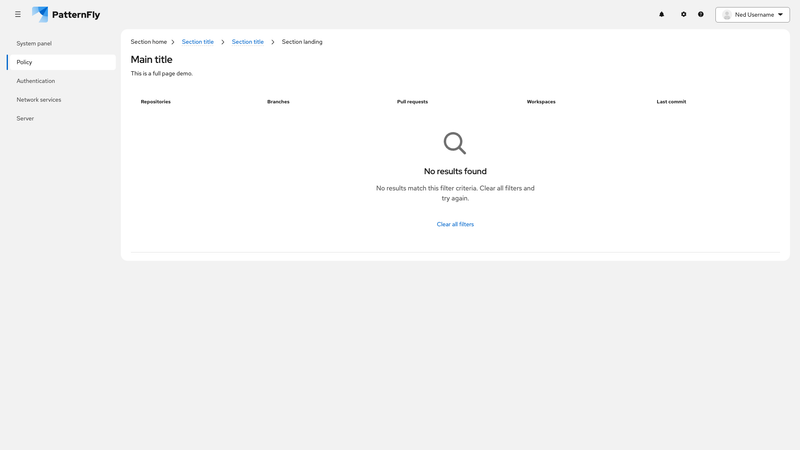The width and height of the screenshot is (800, 450).
Task: Go to Authentication nav item
Action: point(61,81)
